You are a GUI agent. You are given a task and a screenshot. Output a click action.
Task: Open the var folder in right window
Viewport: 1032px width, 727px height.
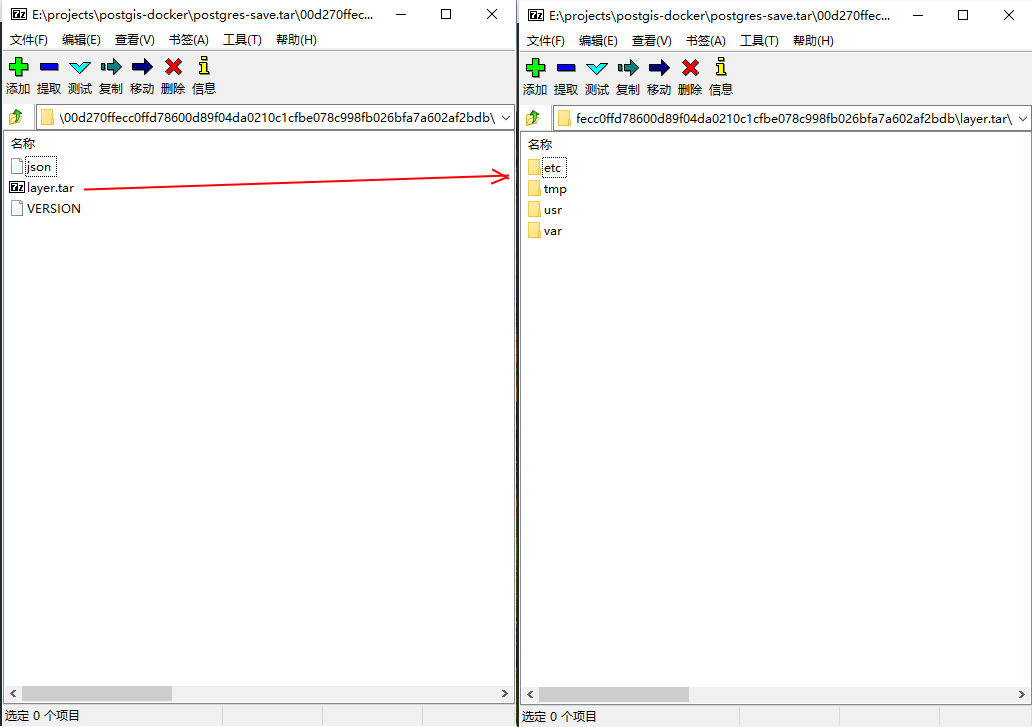pos(550,230)
